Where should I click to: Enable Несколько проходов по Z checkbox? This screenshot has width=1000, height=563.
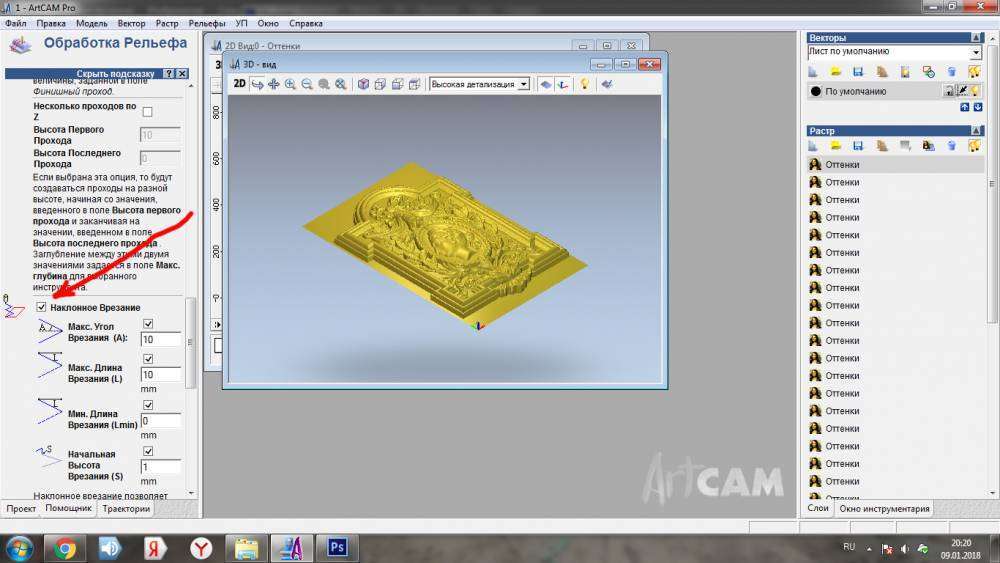tap(147, 111)
